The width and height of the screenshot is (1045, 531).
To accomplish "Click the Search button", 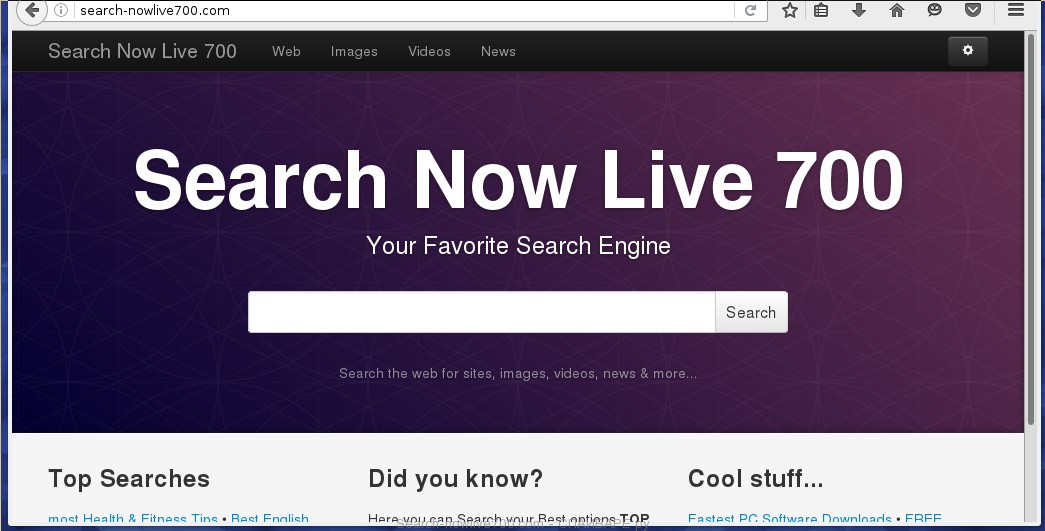I will (x=751, y=312).
